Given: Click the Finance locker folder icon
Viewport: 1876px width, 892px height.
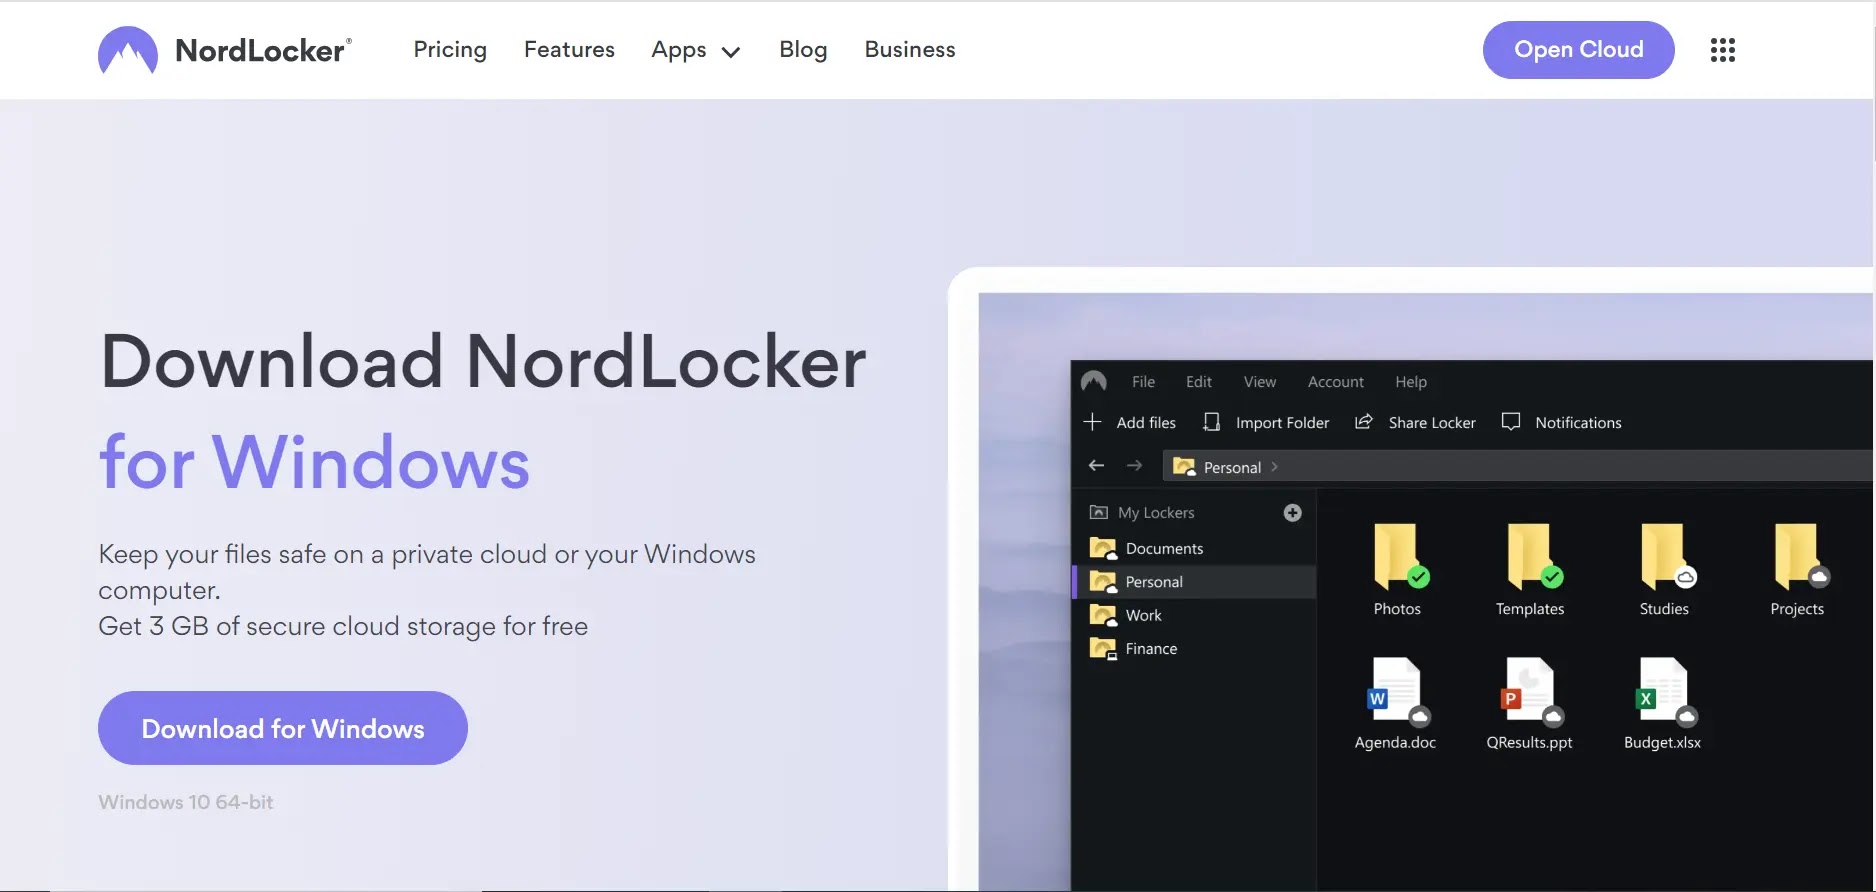Looking at the screenshot, I should tap(1103, 649).
